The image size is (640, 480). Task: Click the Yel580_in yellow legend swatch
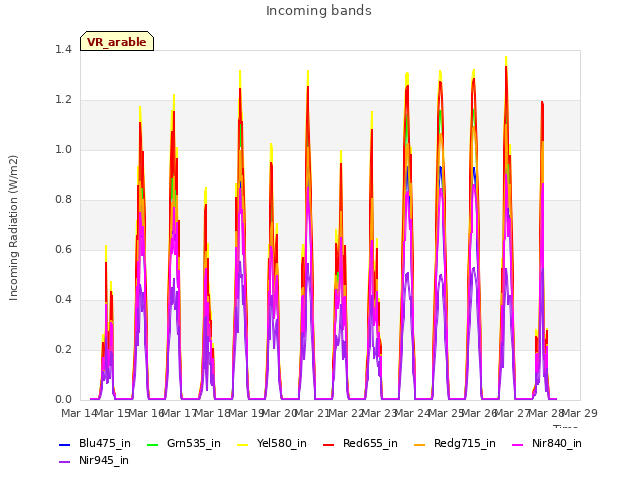click(x=242, y=444)
